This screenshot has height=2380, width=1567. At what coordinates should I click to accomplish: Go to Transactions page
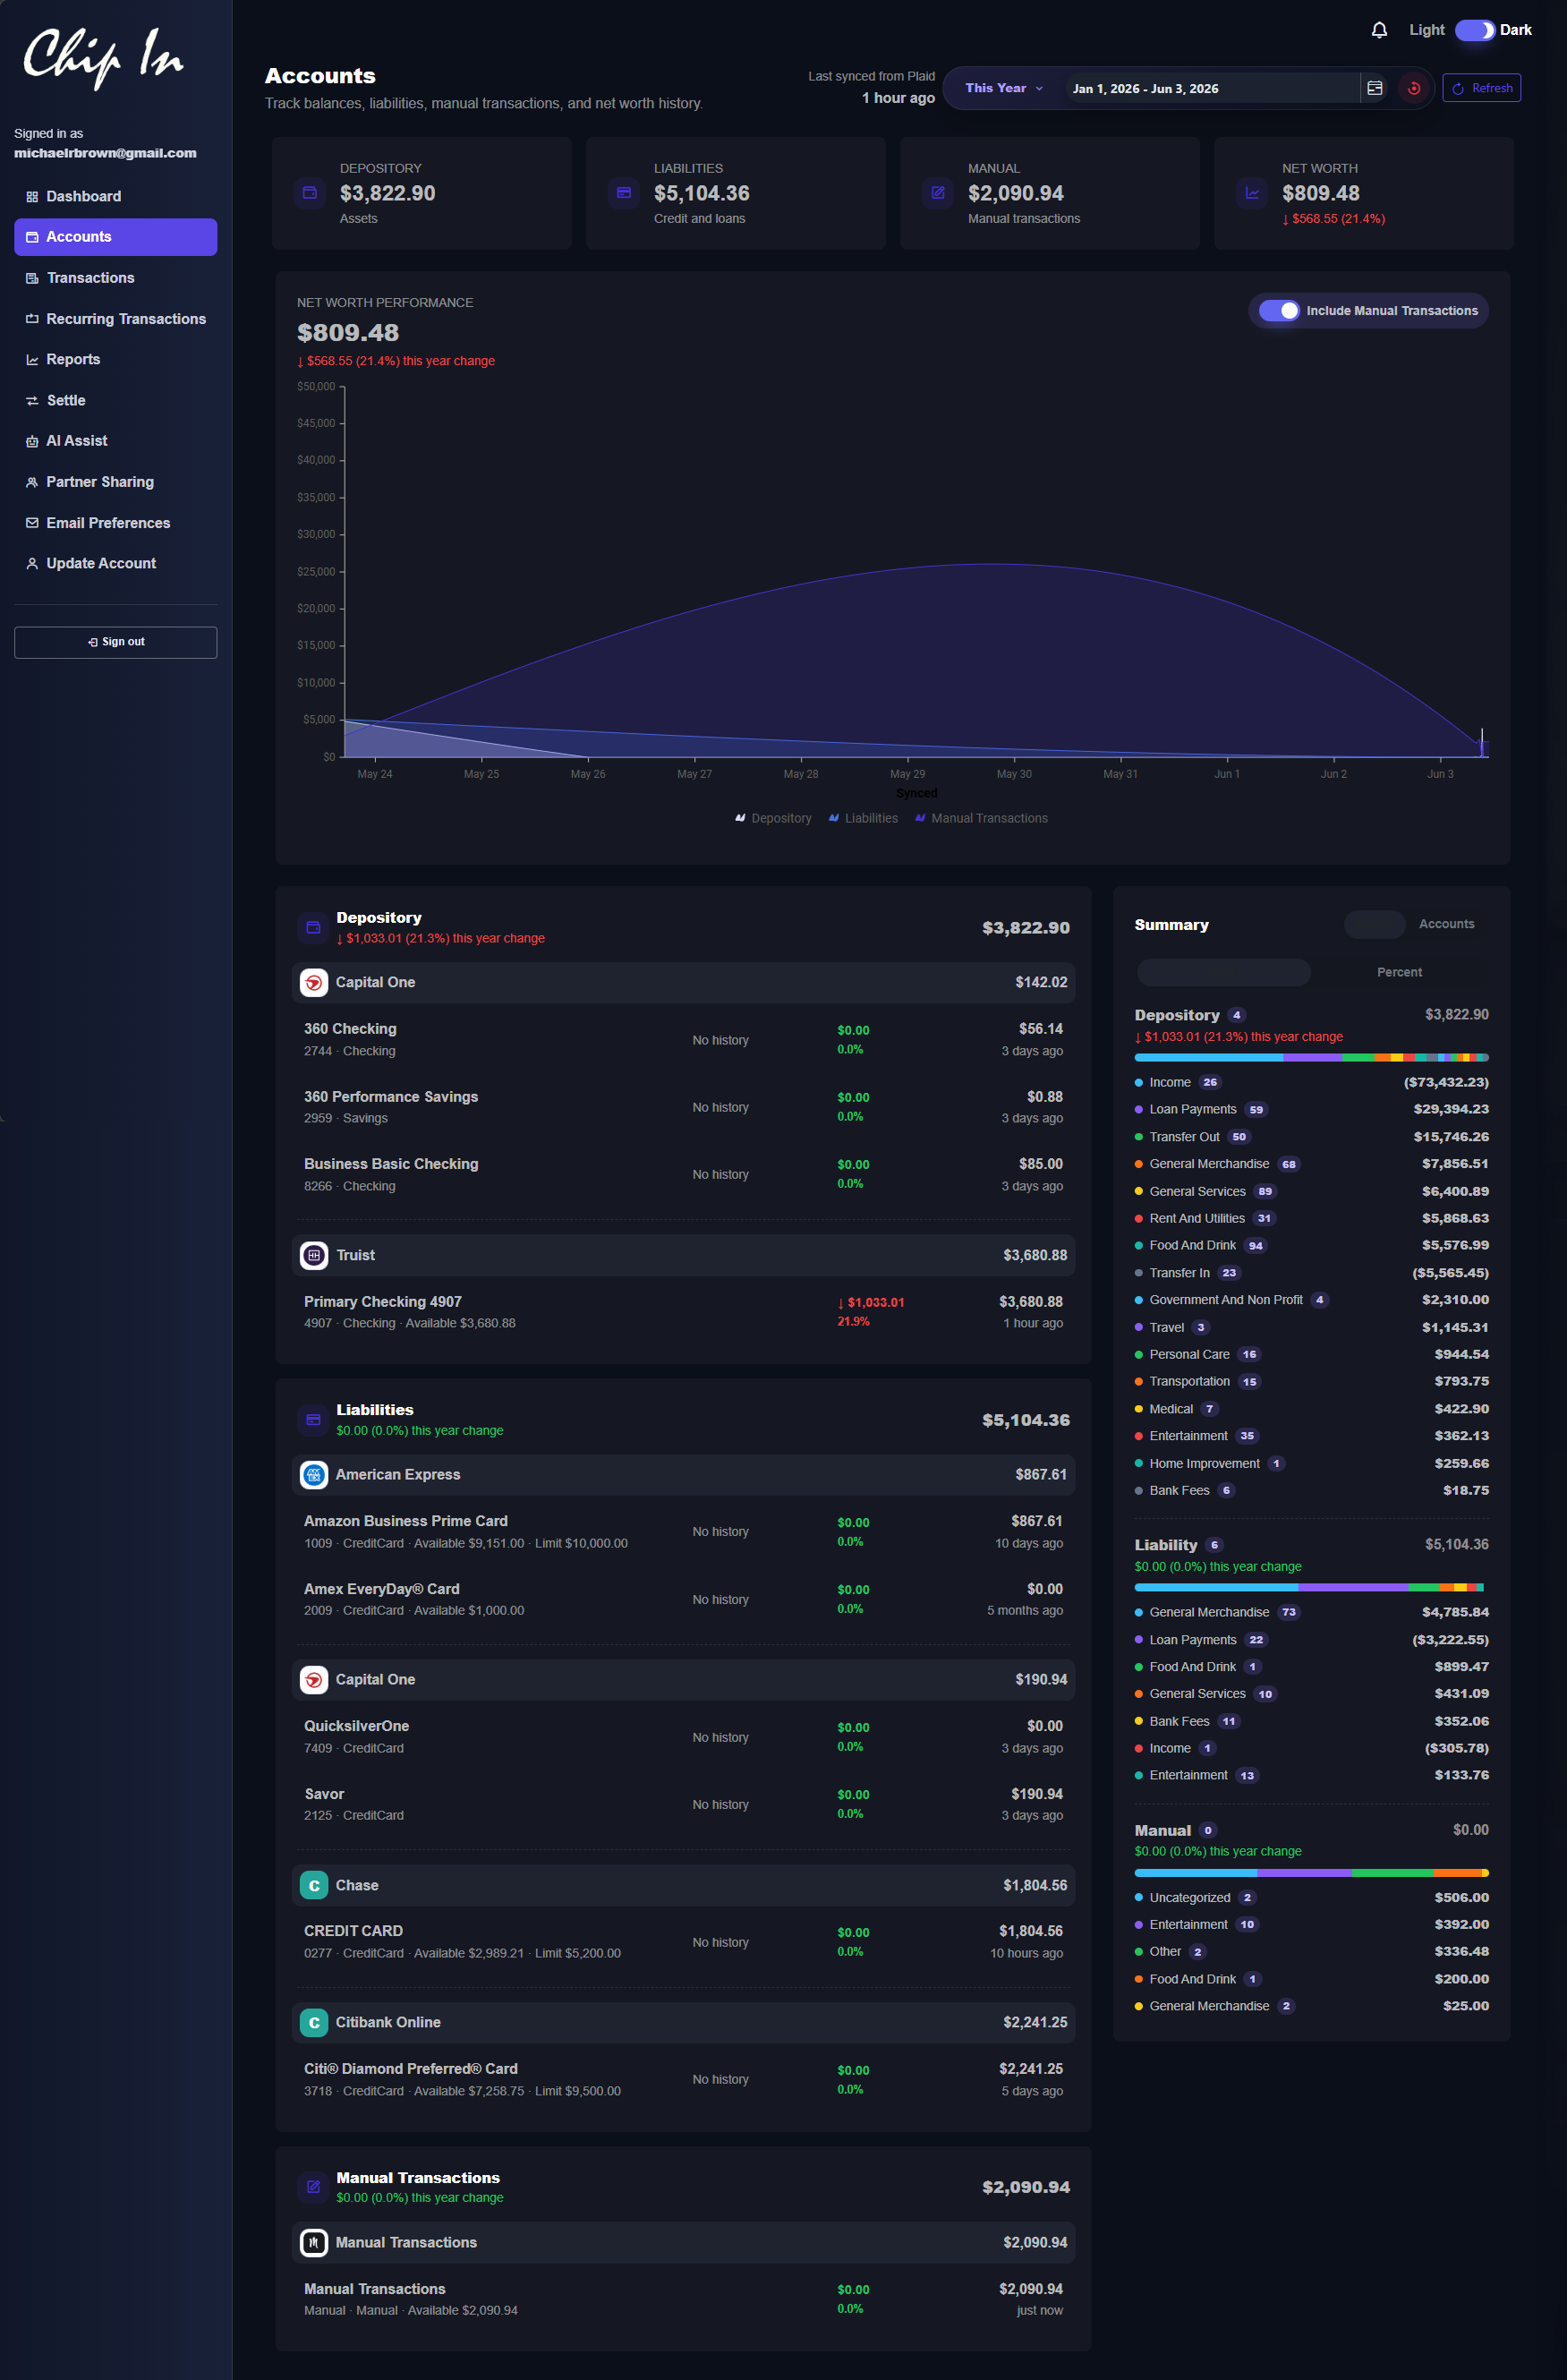[x=115, y=278]
